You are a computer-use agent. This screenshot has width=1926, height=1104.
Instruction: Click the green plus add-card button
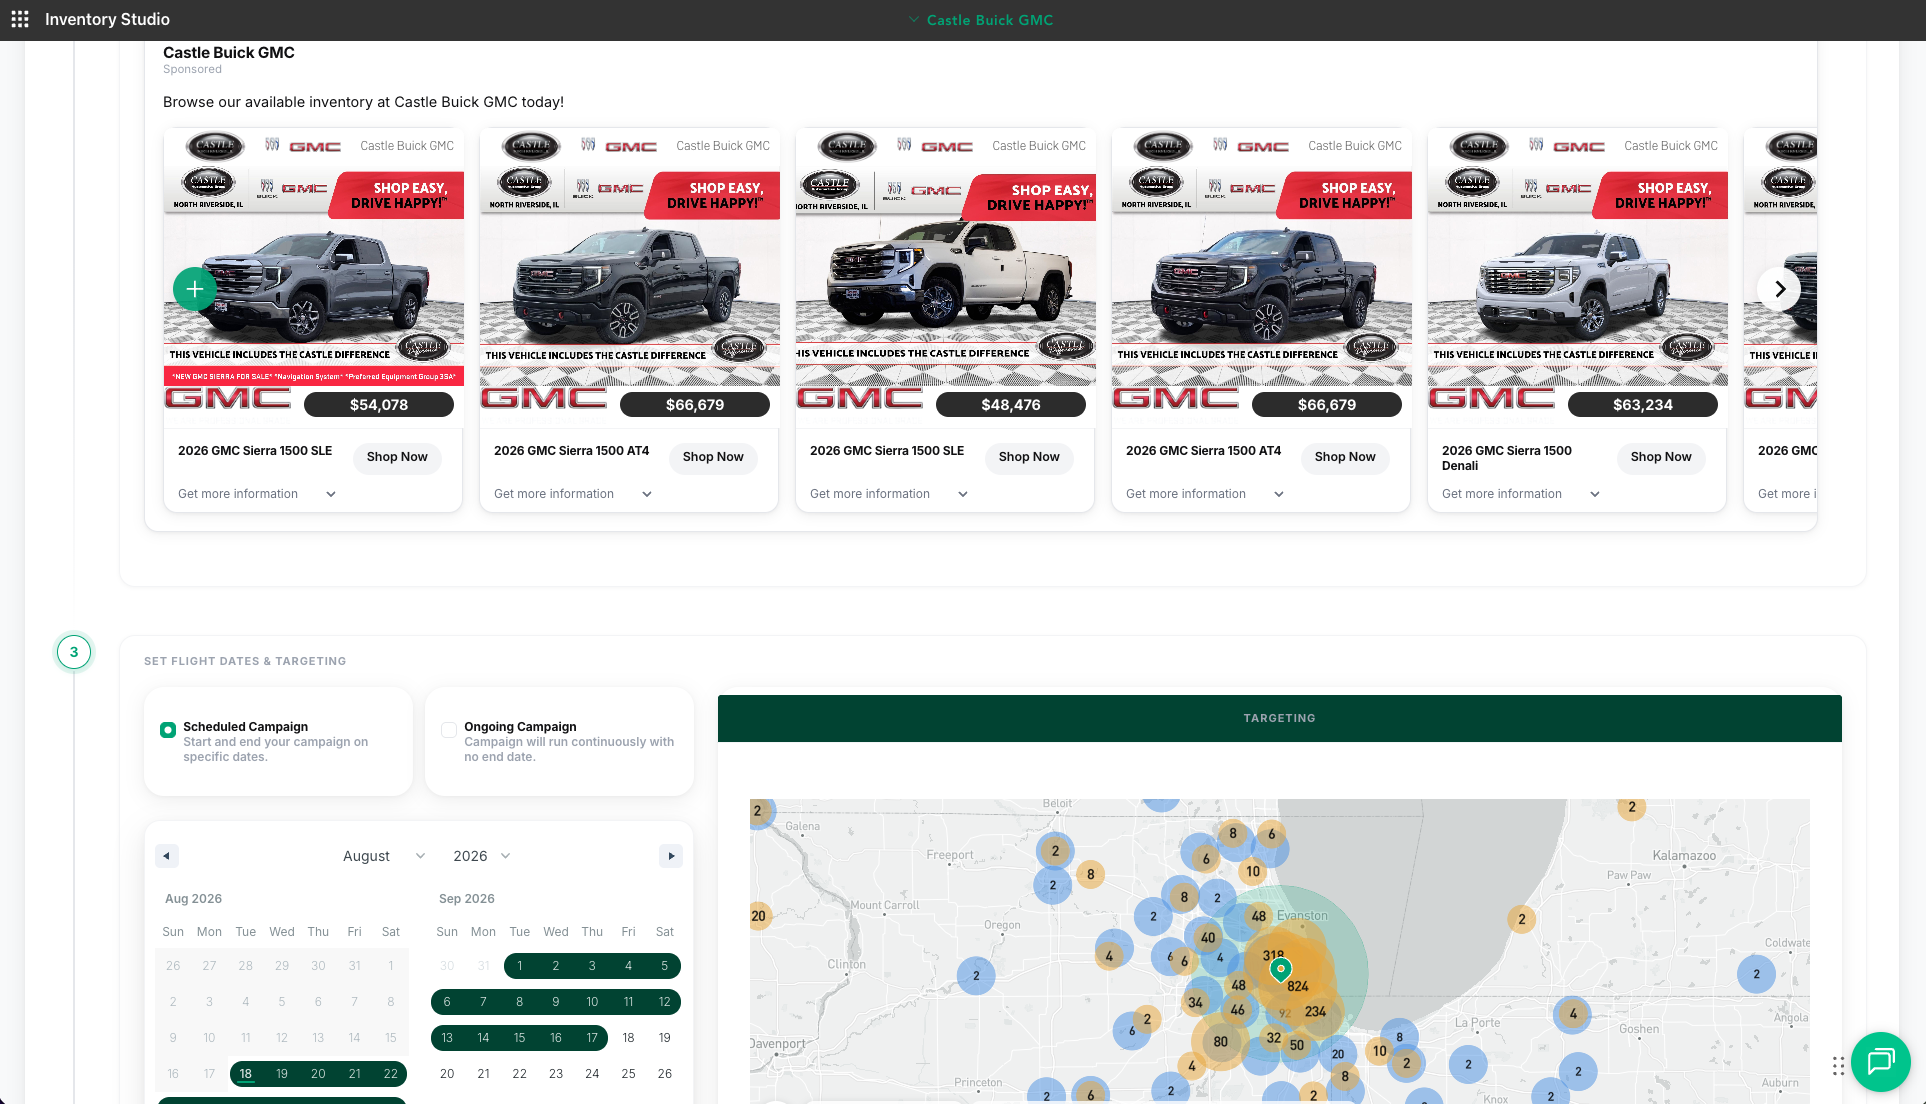[195, 290]
